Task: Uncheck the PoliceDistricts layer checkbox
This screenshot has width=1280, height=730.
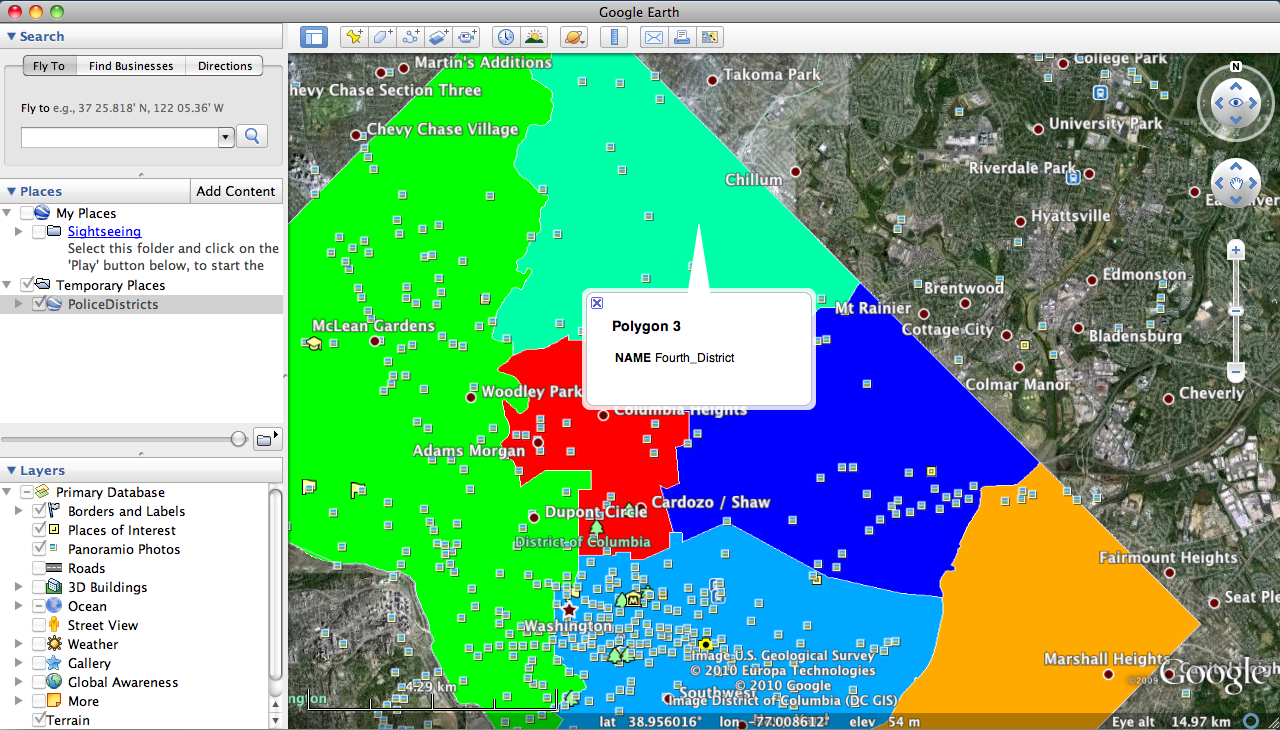Action: point(40,304)
